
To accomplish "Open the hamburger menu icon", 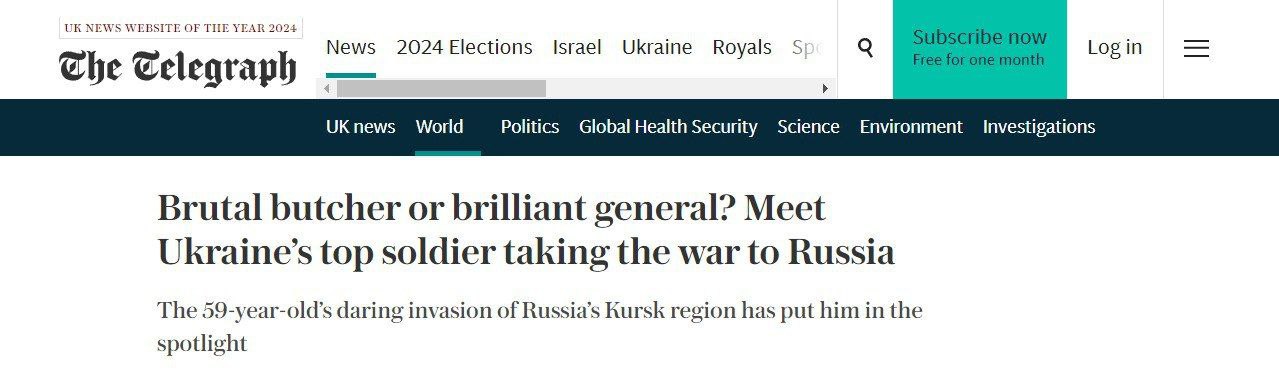I will [1196, 48].
